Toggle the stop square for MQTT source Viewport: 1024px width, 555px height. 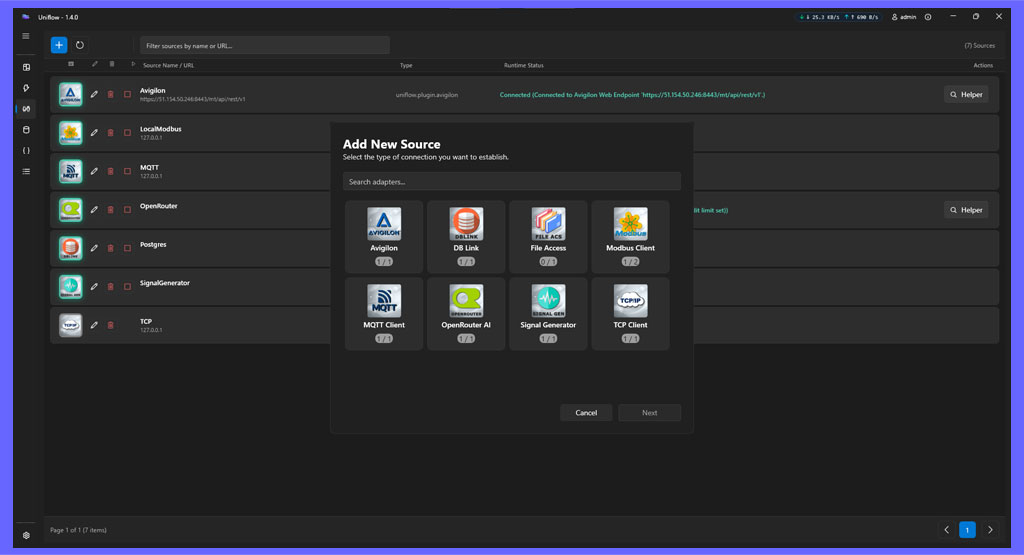127,171
